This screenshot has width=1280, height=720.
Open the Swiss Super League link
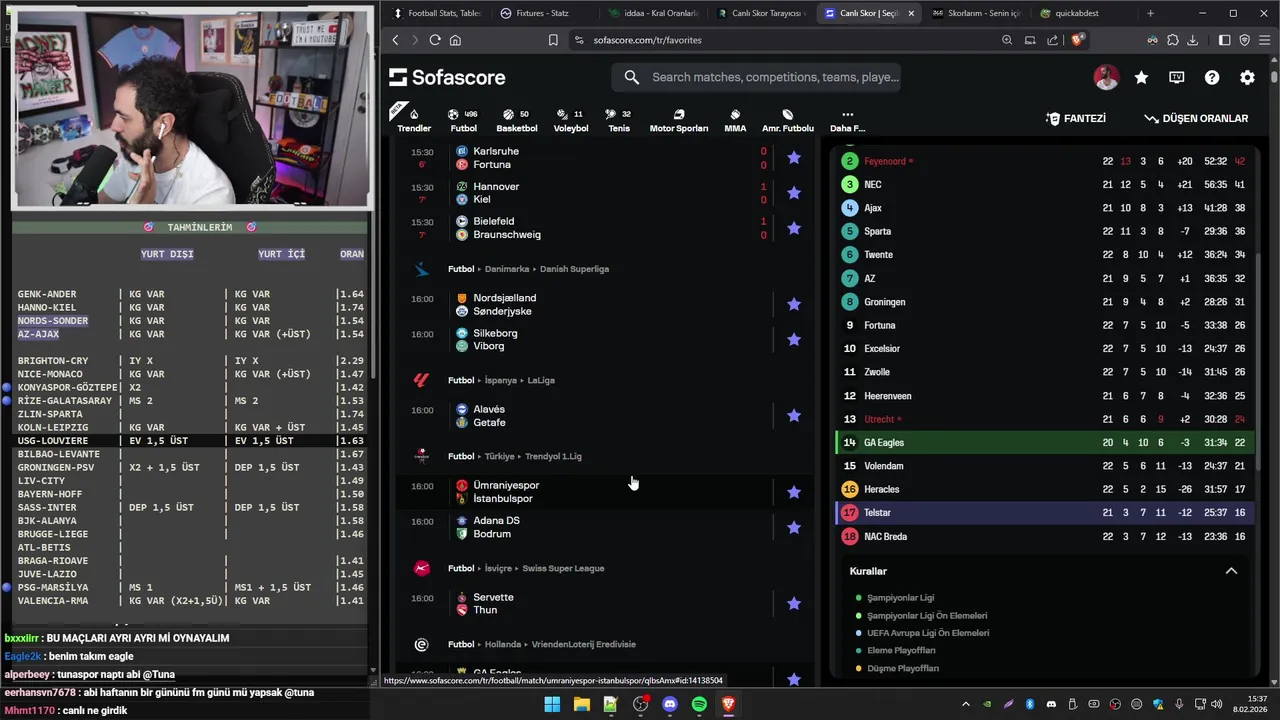point(563,568)
